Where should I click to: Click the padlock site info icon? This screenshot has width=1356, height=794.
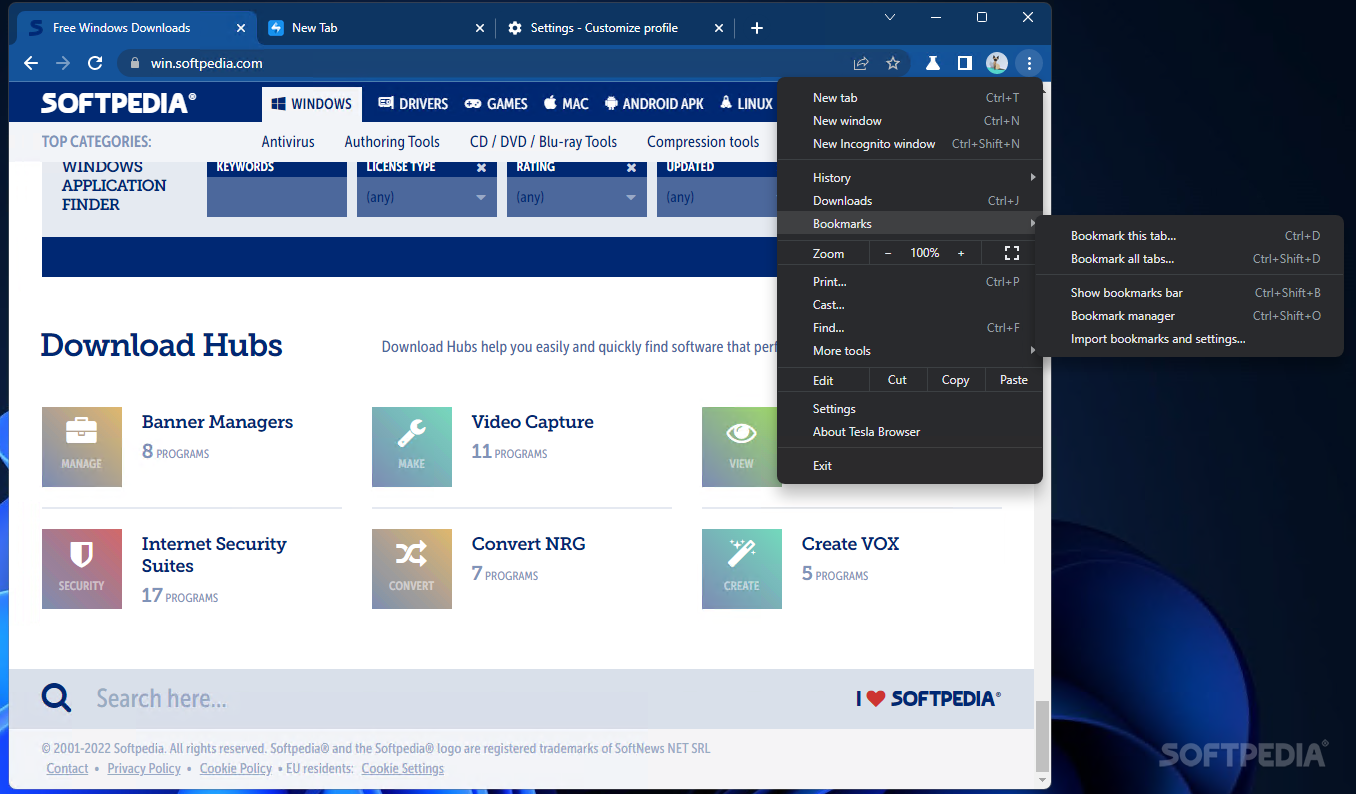(136, 63)
